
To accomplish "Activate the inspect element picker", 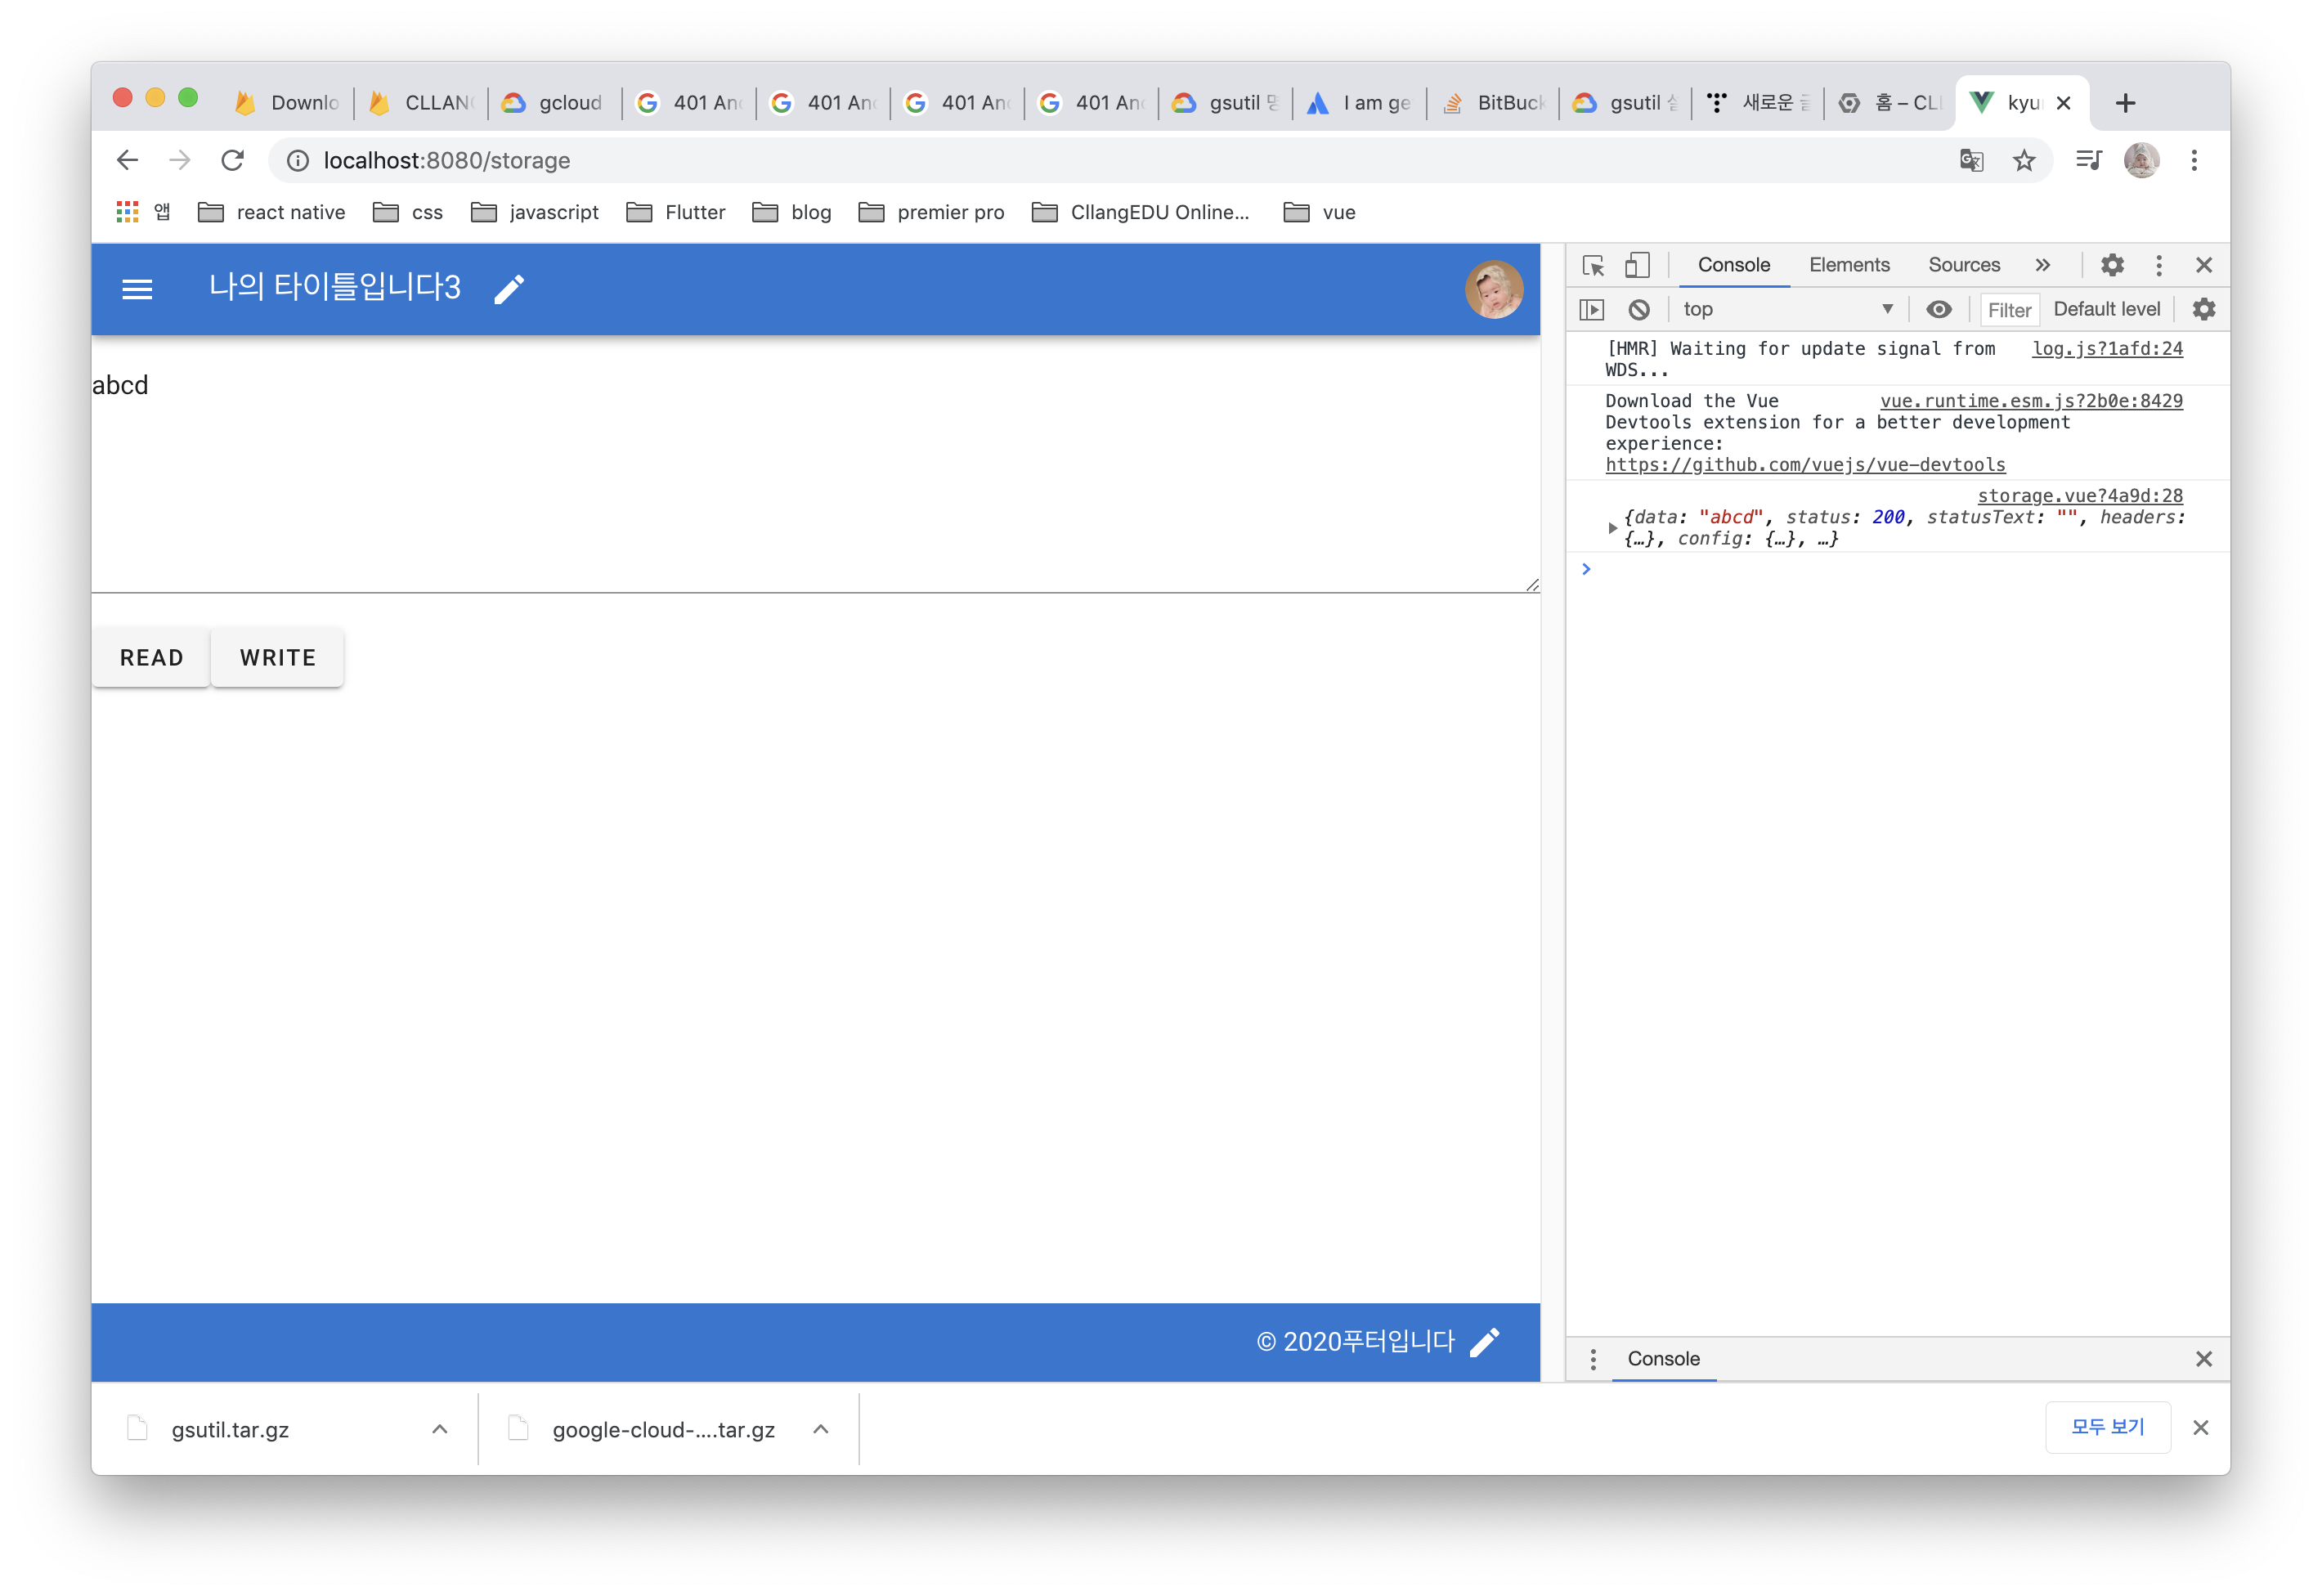I will (1593, 265).
